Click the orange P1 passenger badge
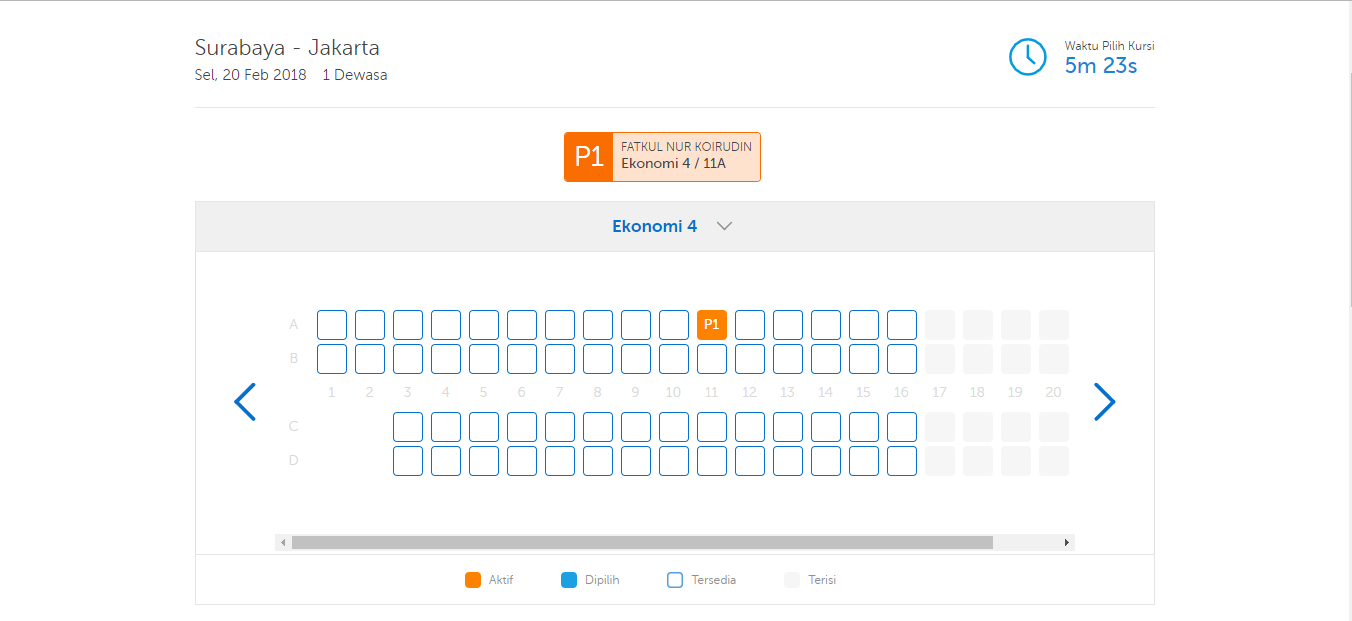The image size is (1352, 621). (x=589, y=157)
